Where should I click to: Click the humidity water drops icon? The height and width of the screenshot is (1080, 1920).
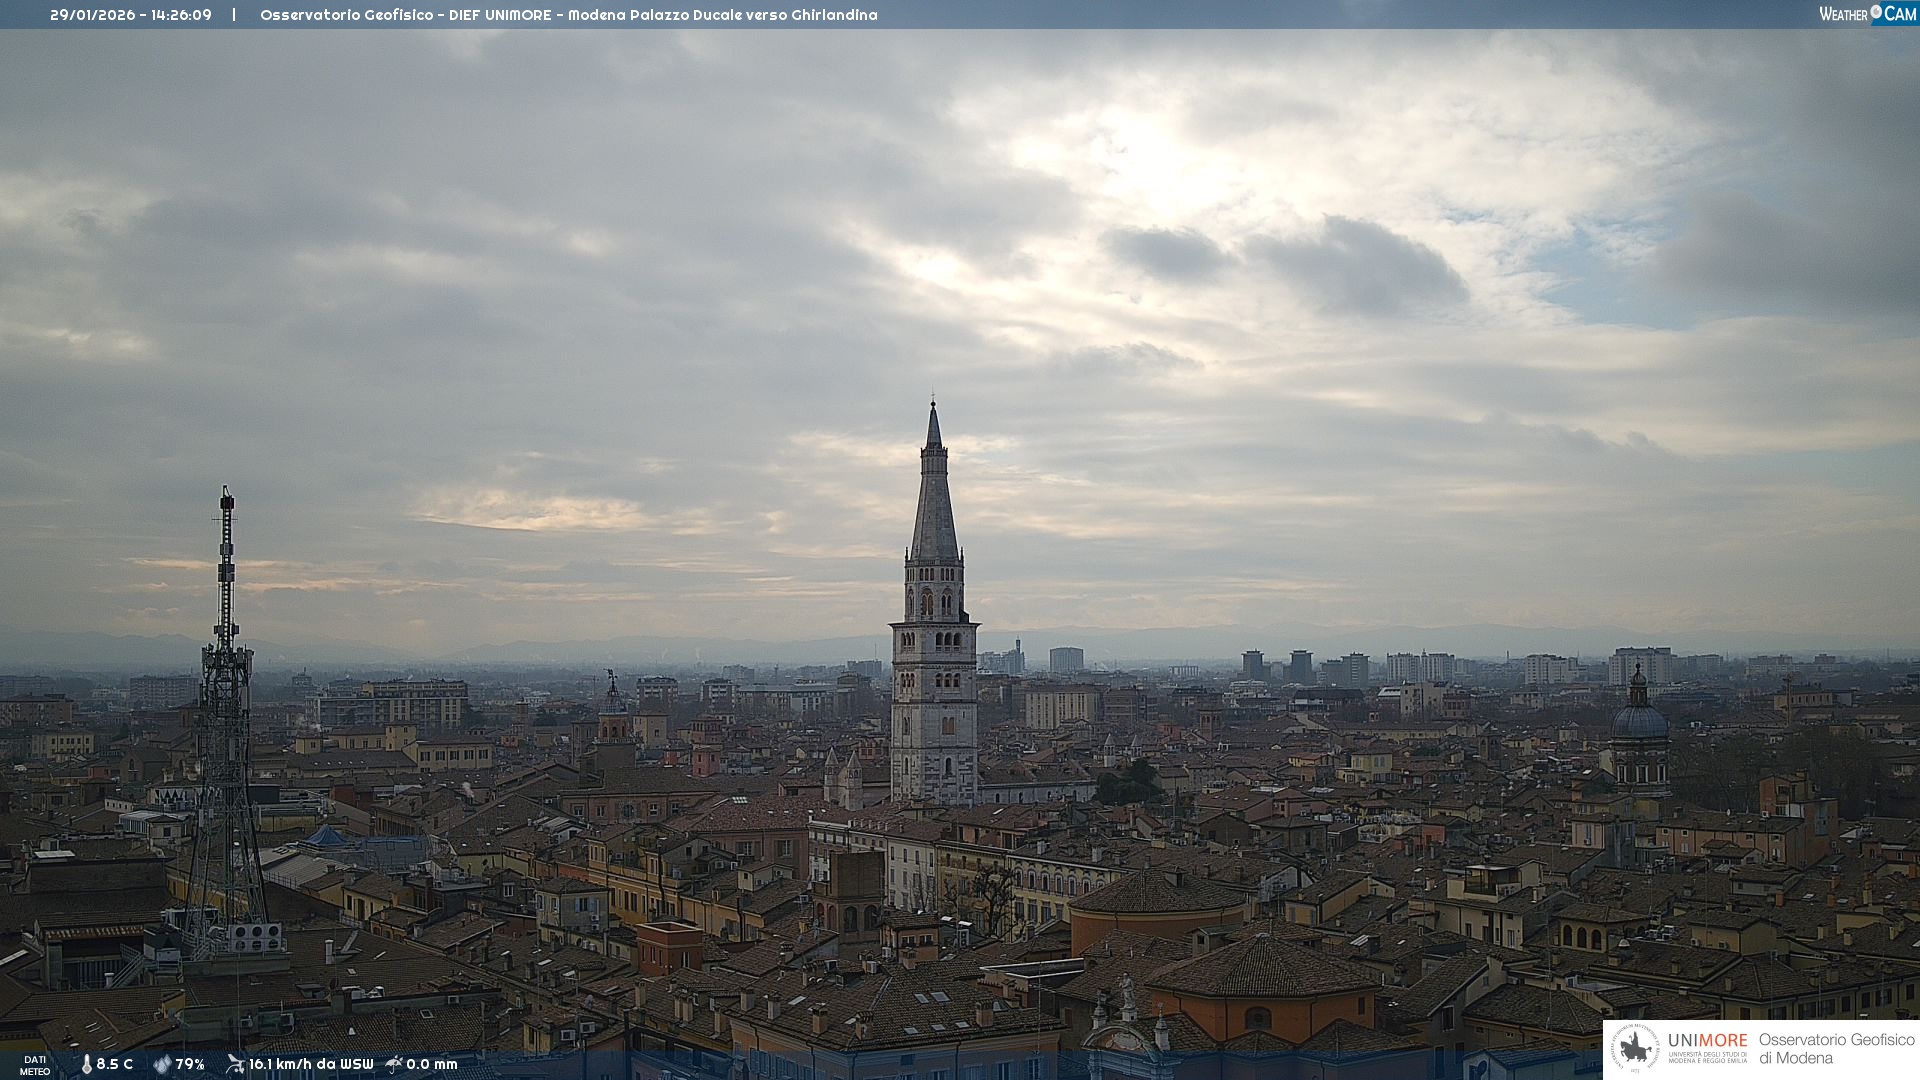pos(162,1064)
